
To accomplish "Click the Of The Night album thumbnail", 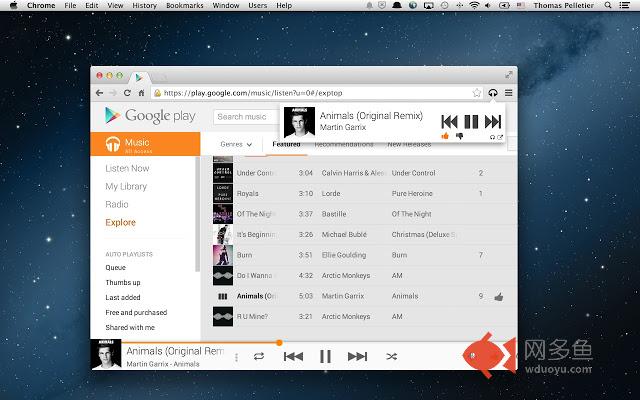I will 223,214.
